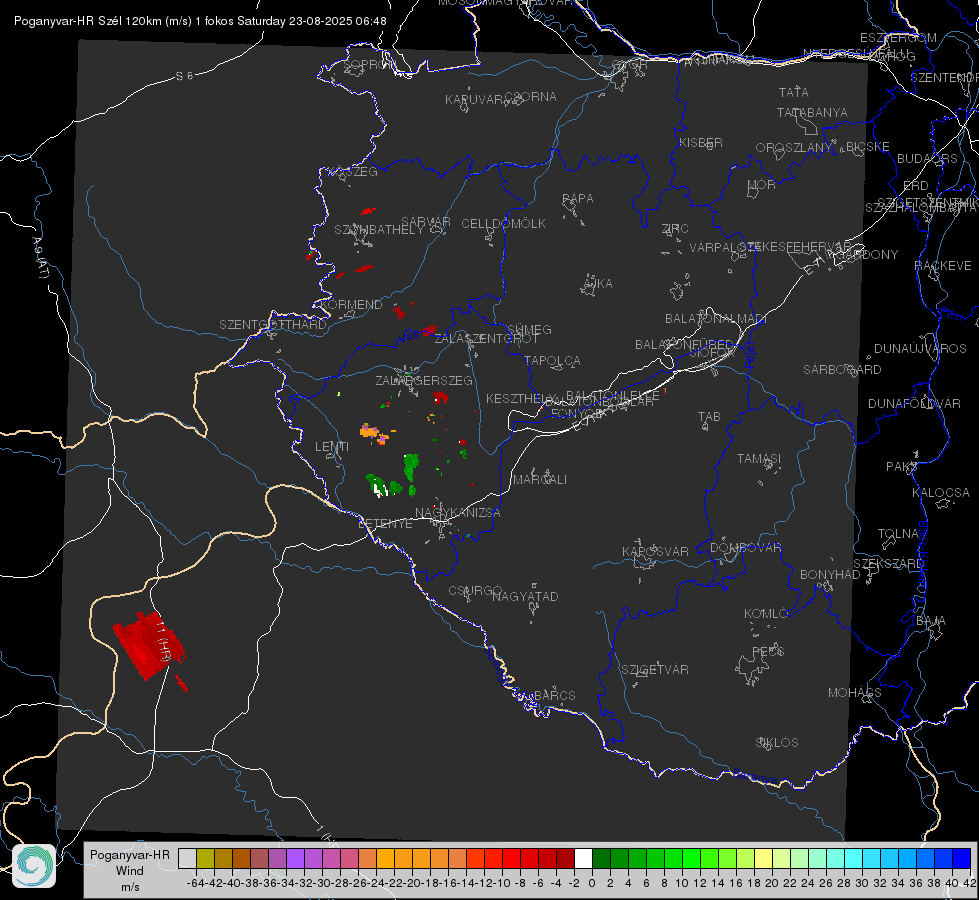Click the MOHACS city label
Viewport: 979px width, 900px height.
click(x=855, y=693)
